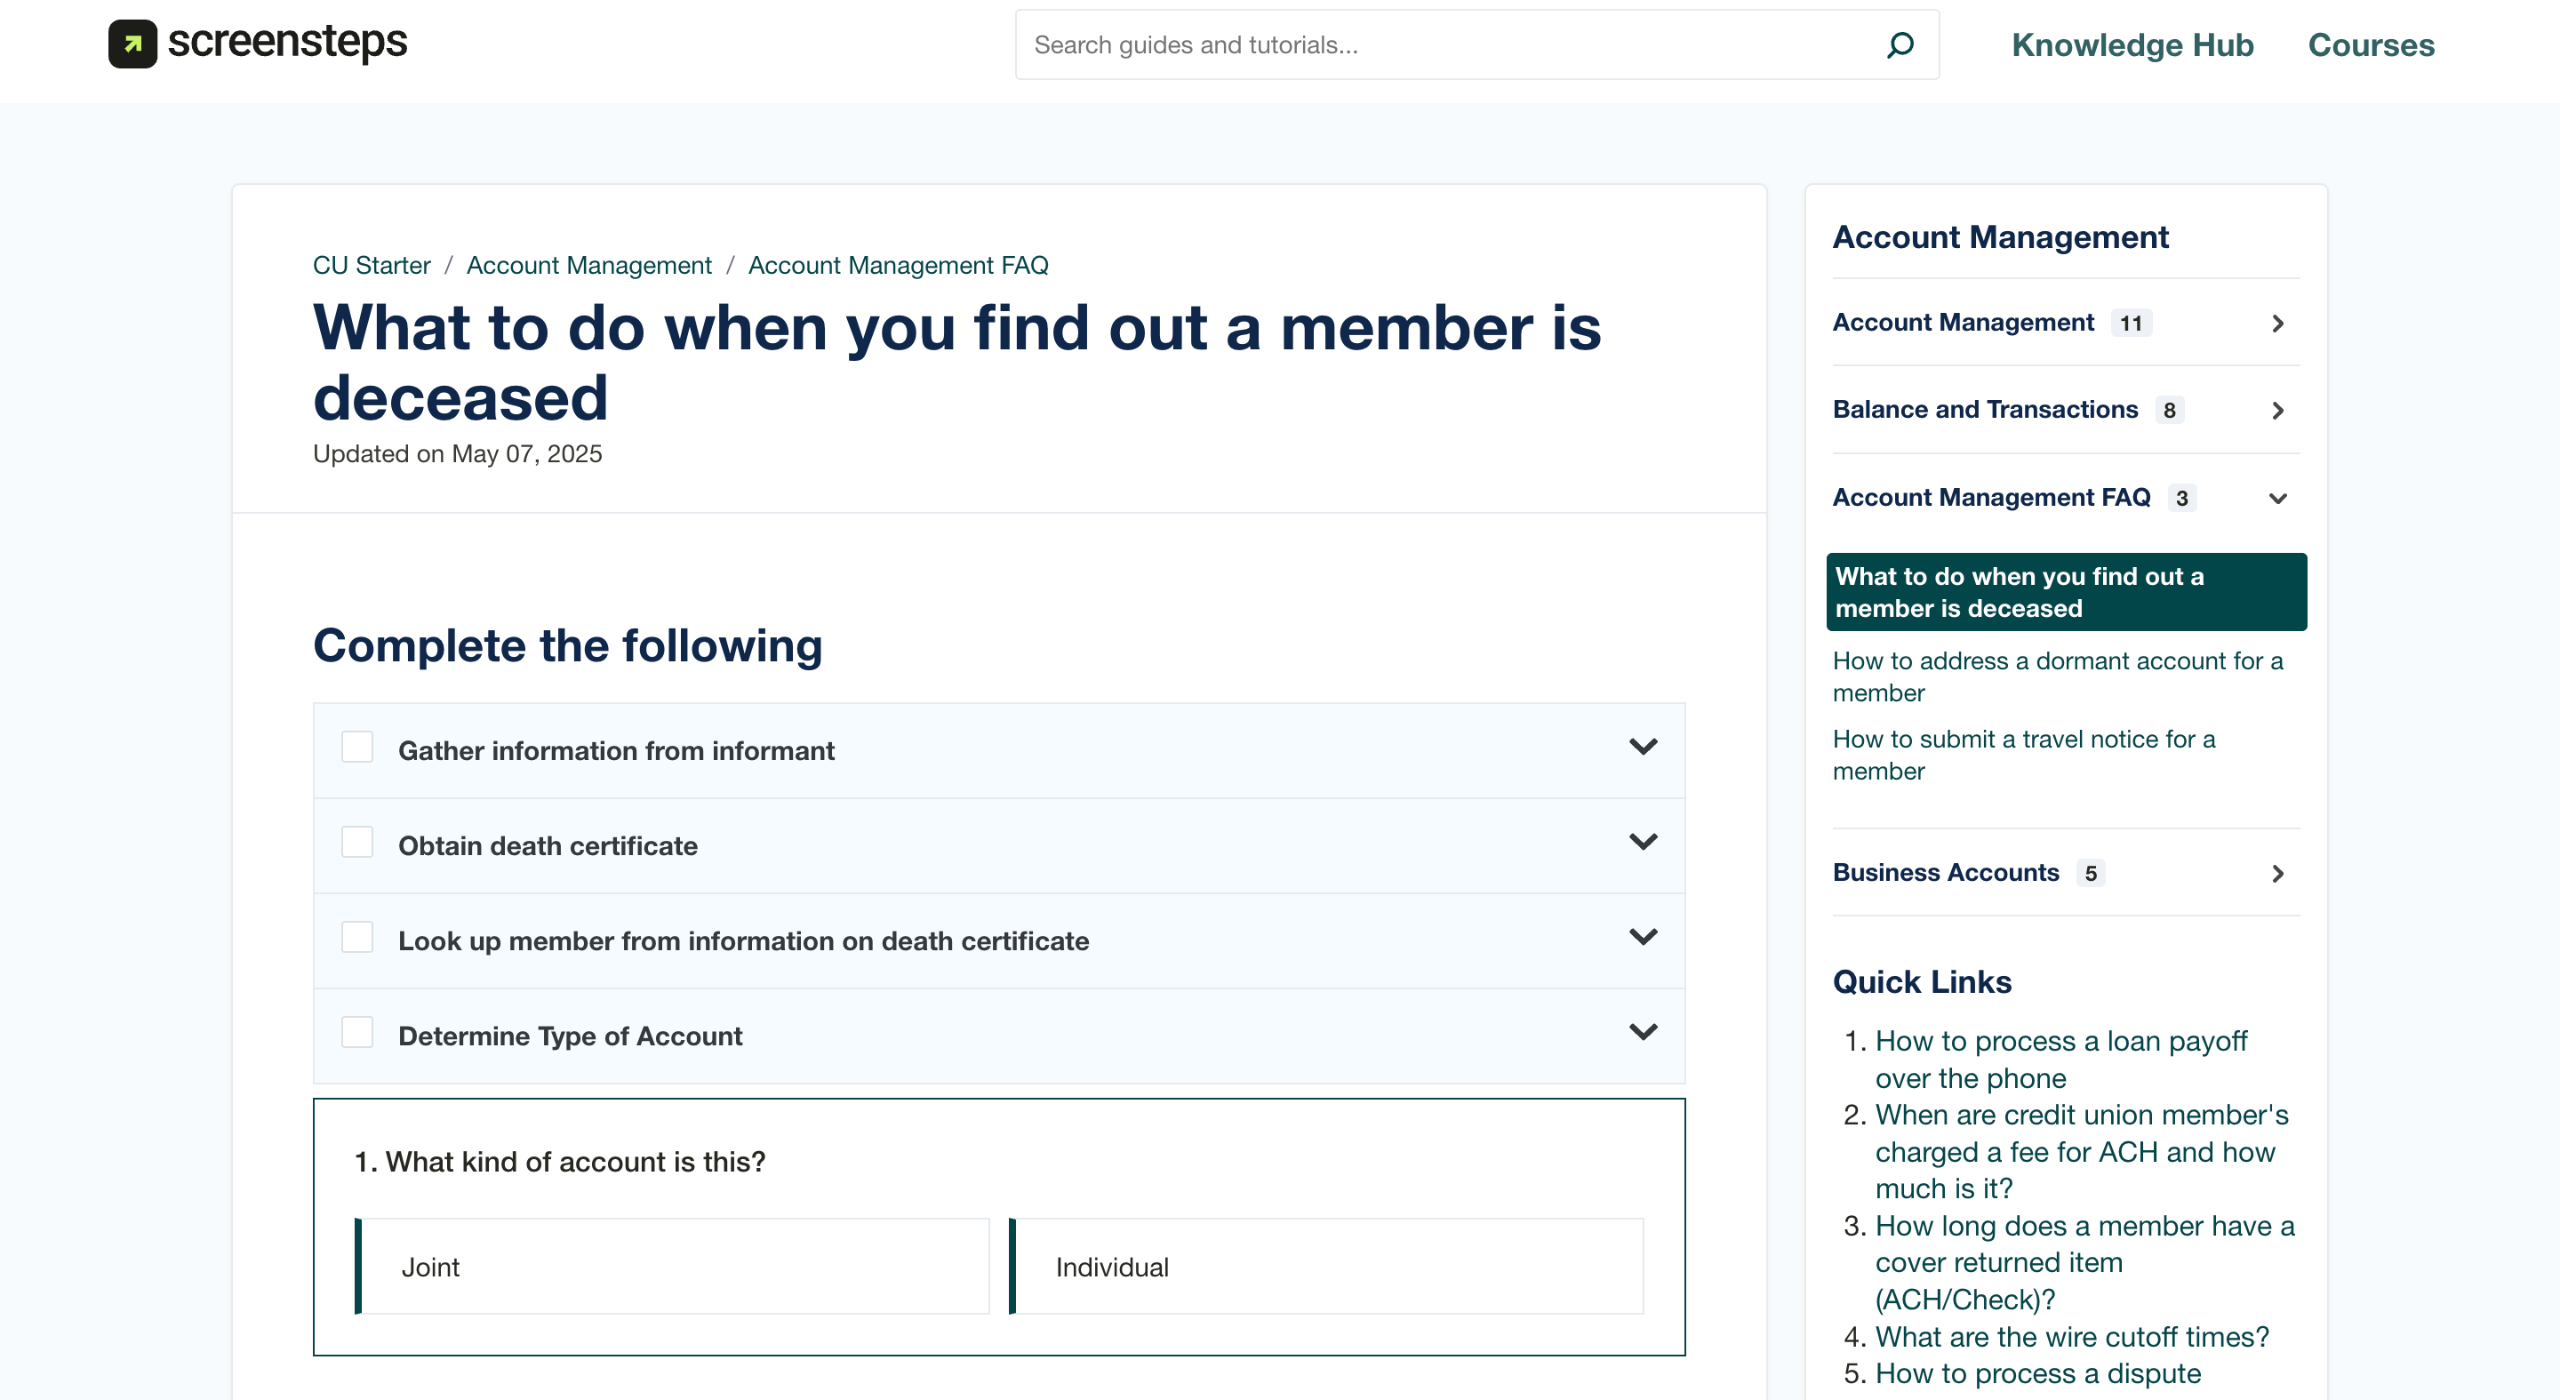Open the Courses menu item

coord(2370,45)
